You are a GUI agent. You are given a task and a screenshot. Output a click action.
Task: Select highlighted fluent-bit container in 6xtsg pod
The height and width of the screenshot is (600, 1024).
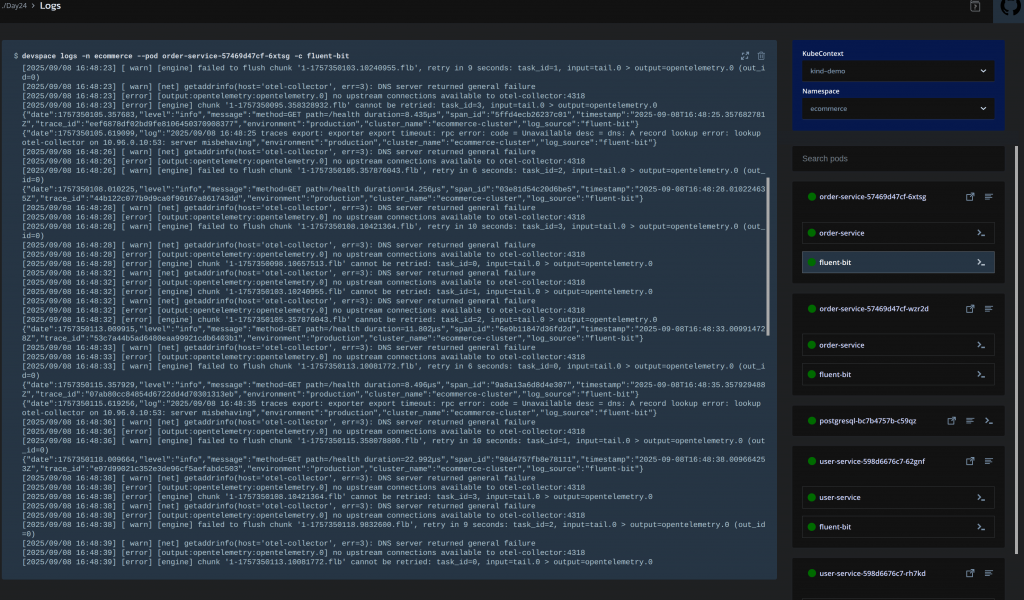898,262
